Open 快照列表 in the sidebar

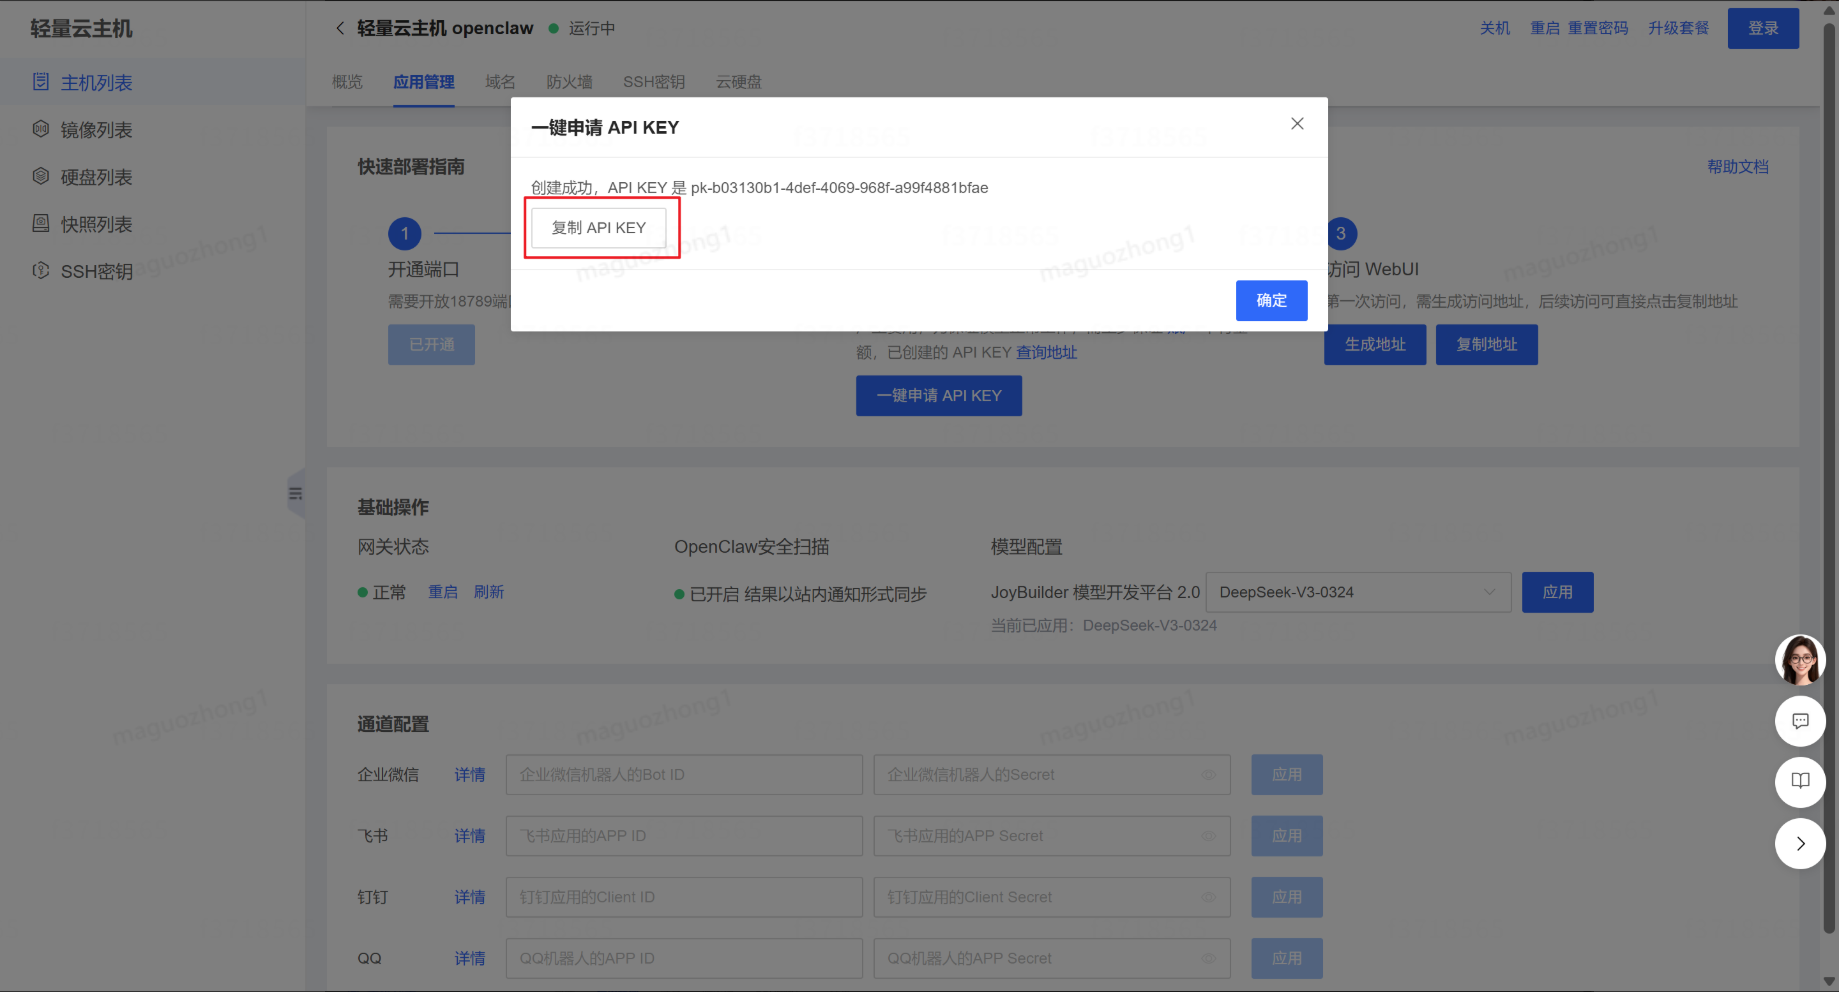coord(96,224)
